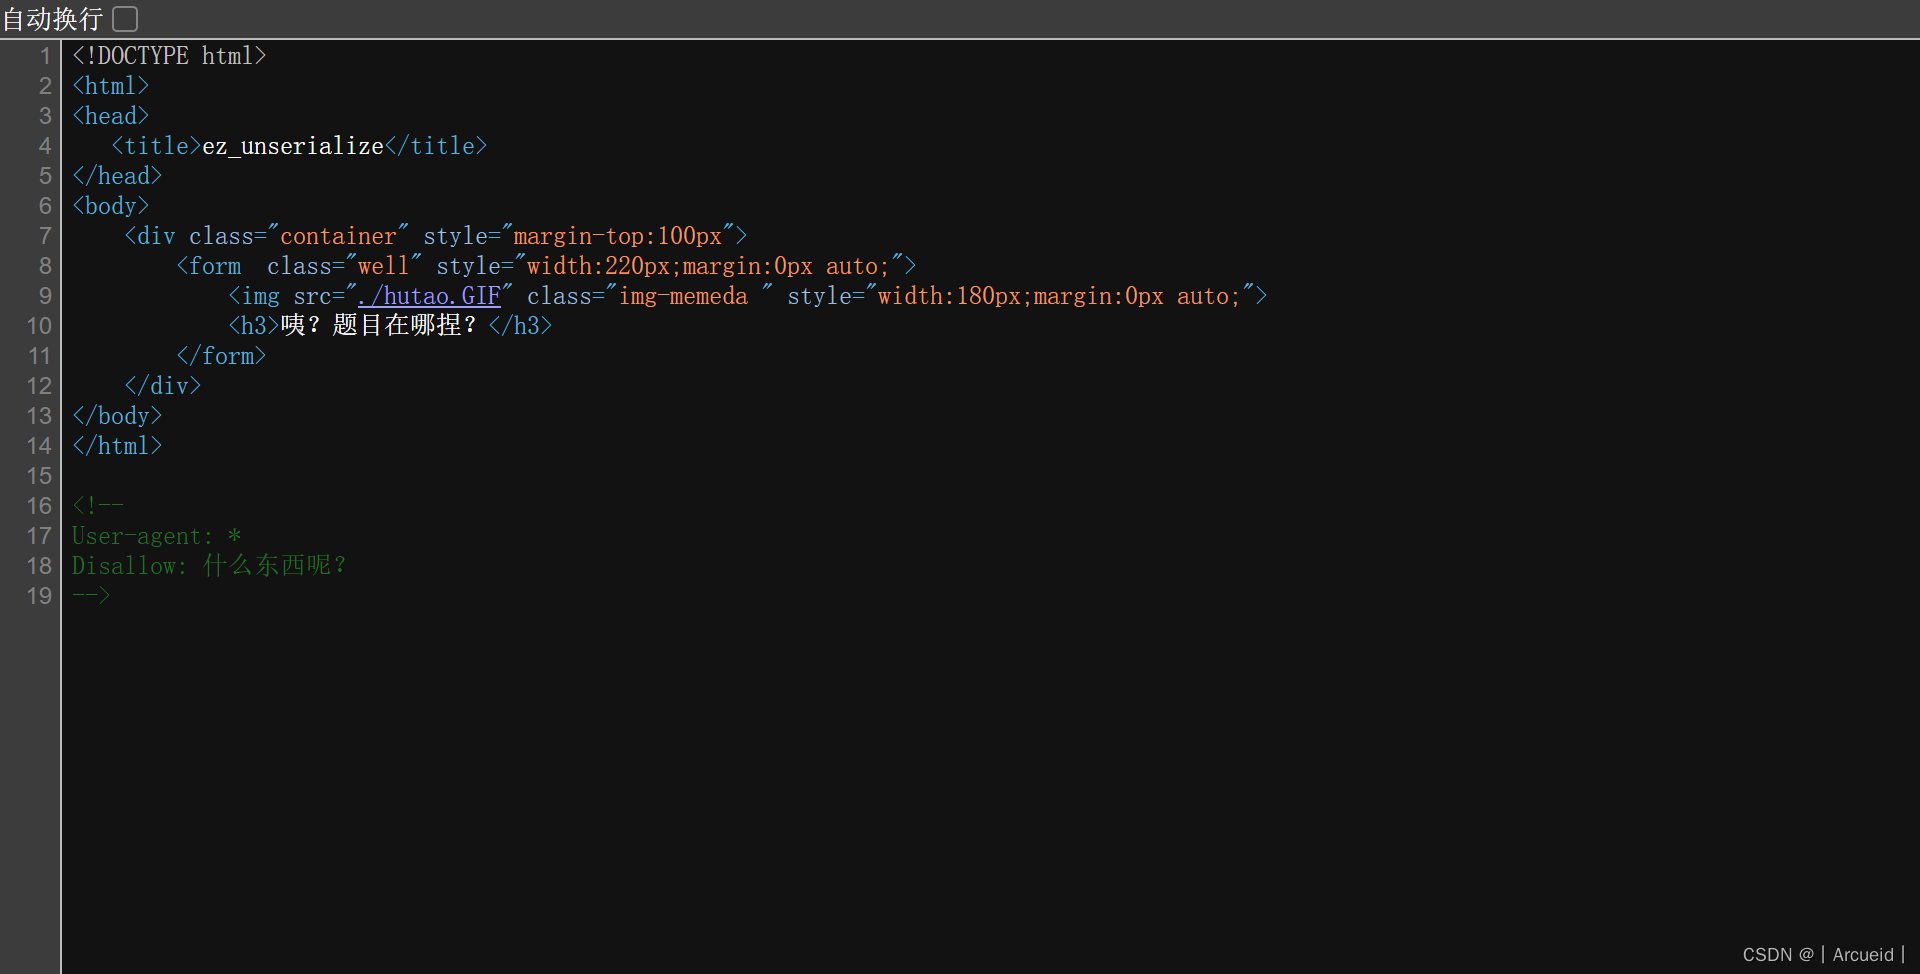This screenshot has height=974, width=1920.
Task: Click the closing </body> tag
Action: 117,416
